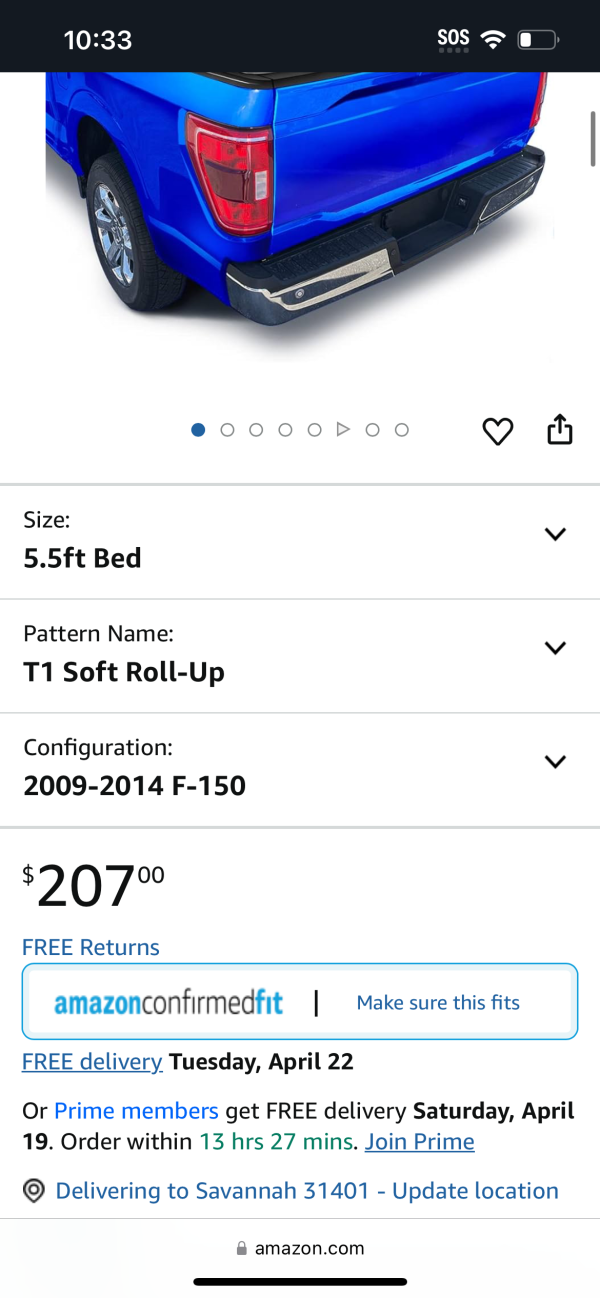Viewport: 600px width, 1298px height.
Task: Tap Make sure this fits
Action: click(438, 1002)
